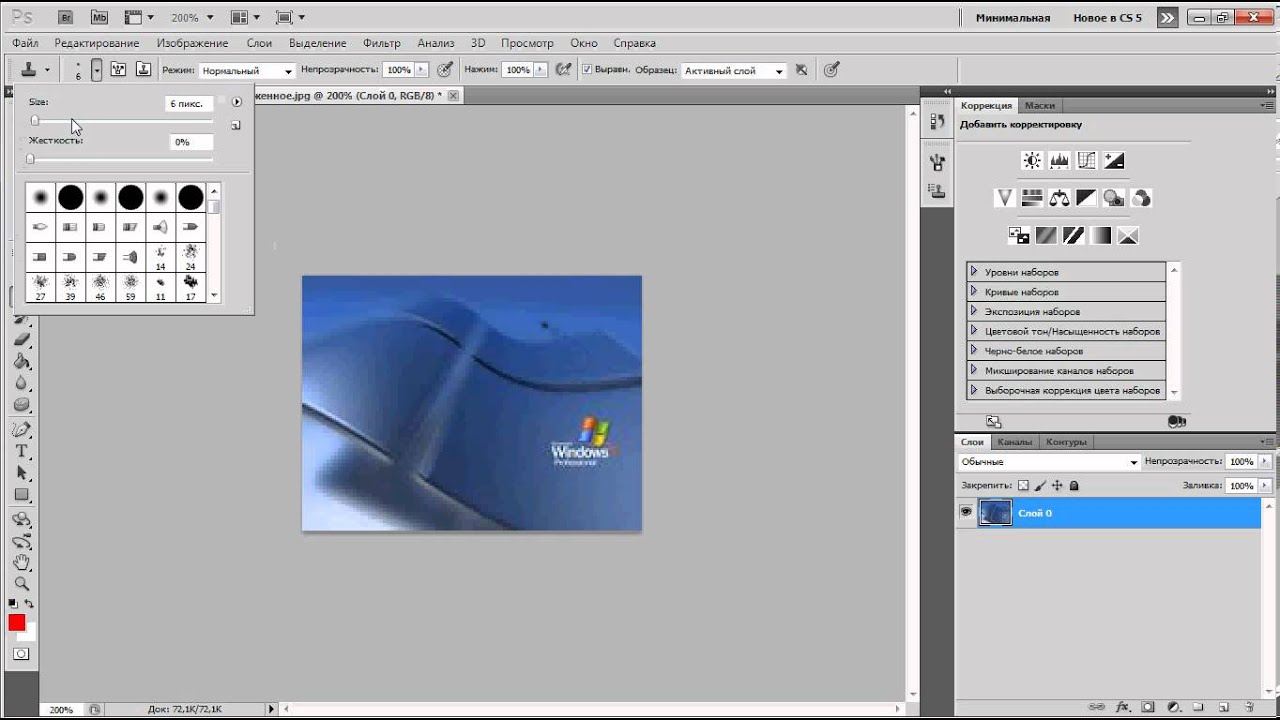Add a Vibrance adjustment

coord(1005,198)
